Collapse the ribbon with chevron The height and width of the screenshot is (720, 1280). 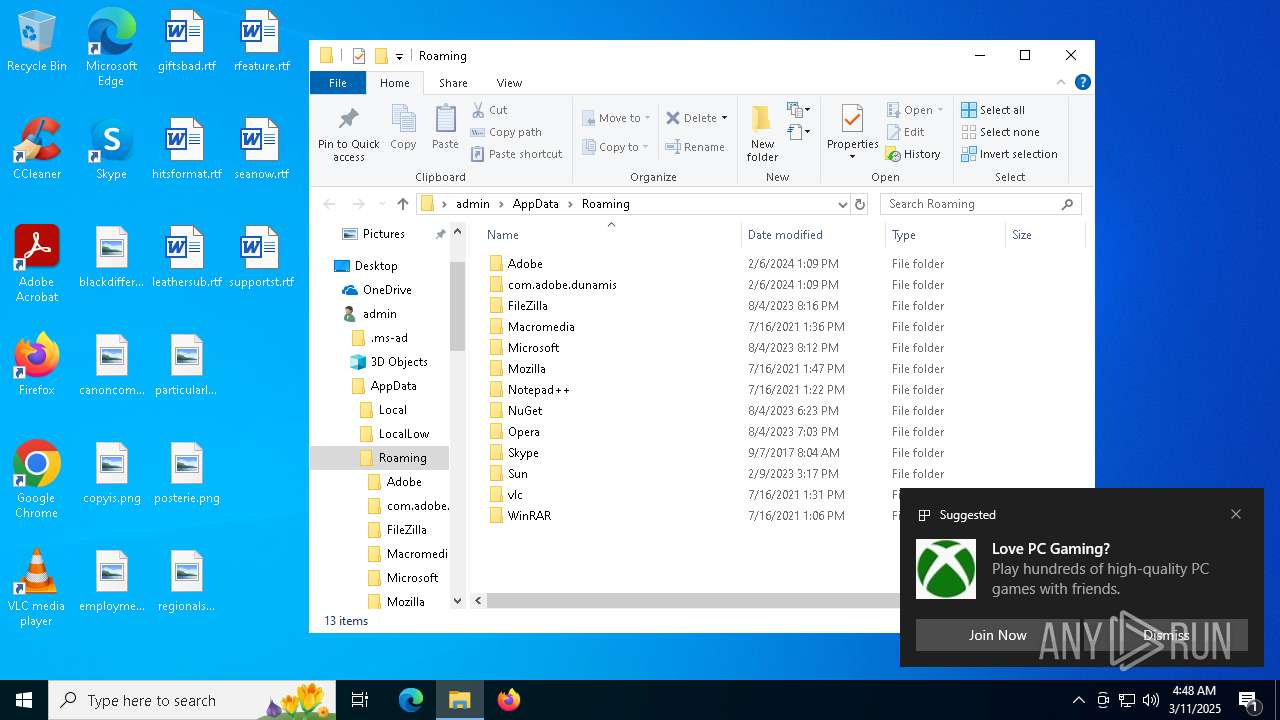pos(1061,83)
